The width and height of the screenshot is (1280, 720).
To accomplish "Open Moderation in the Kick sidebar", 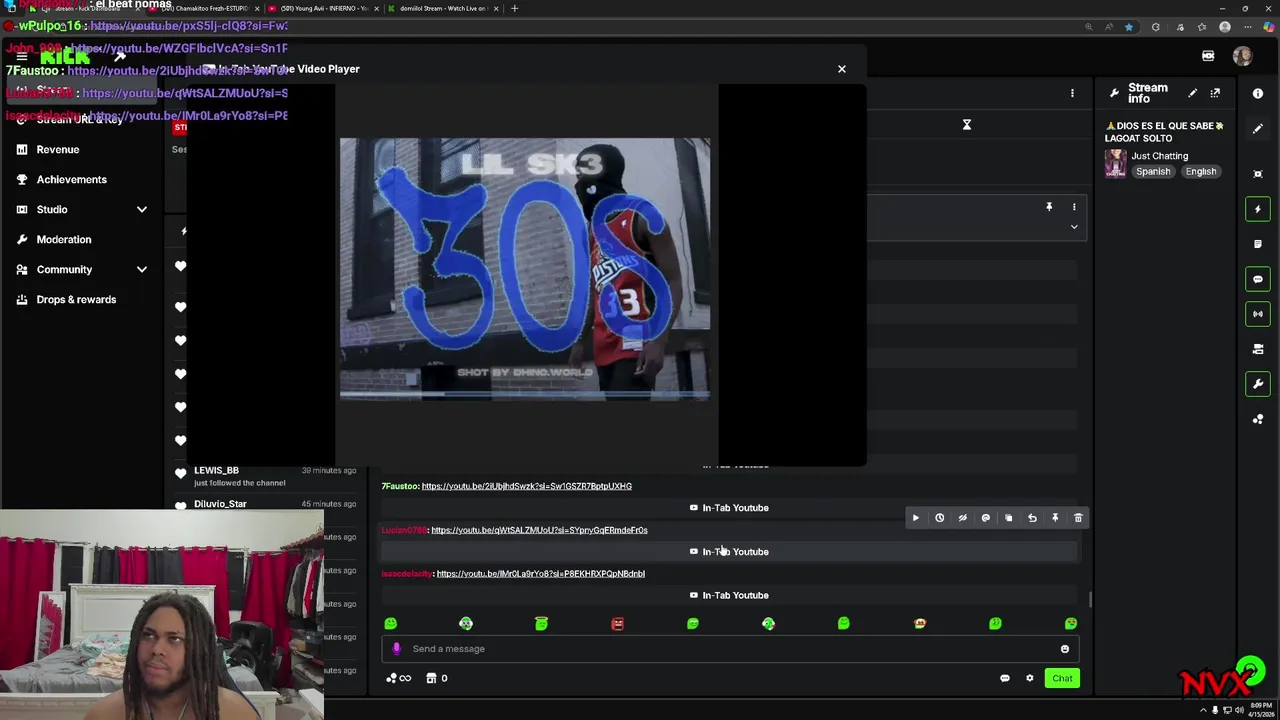I will (x=82, y=239).
